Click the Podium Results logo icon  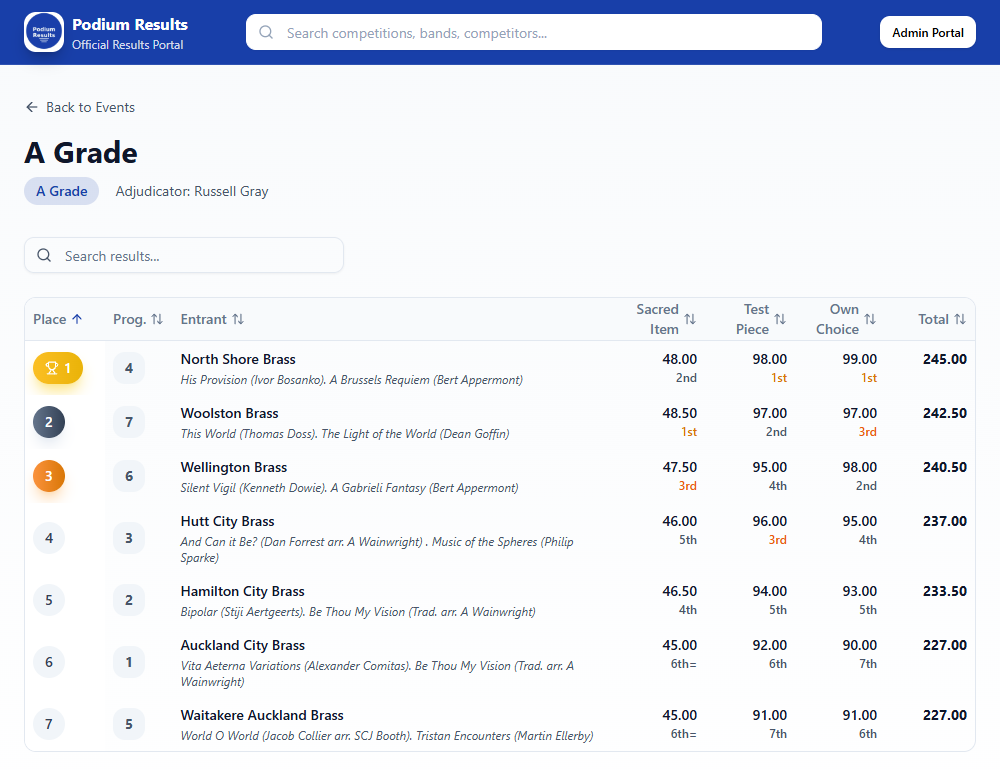[x=44, y=32]
